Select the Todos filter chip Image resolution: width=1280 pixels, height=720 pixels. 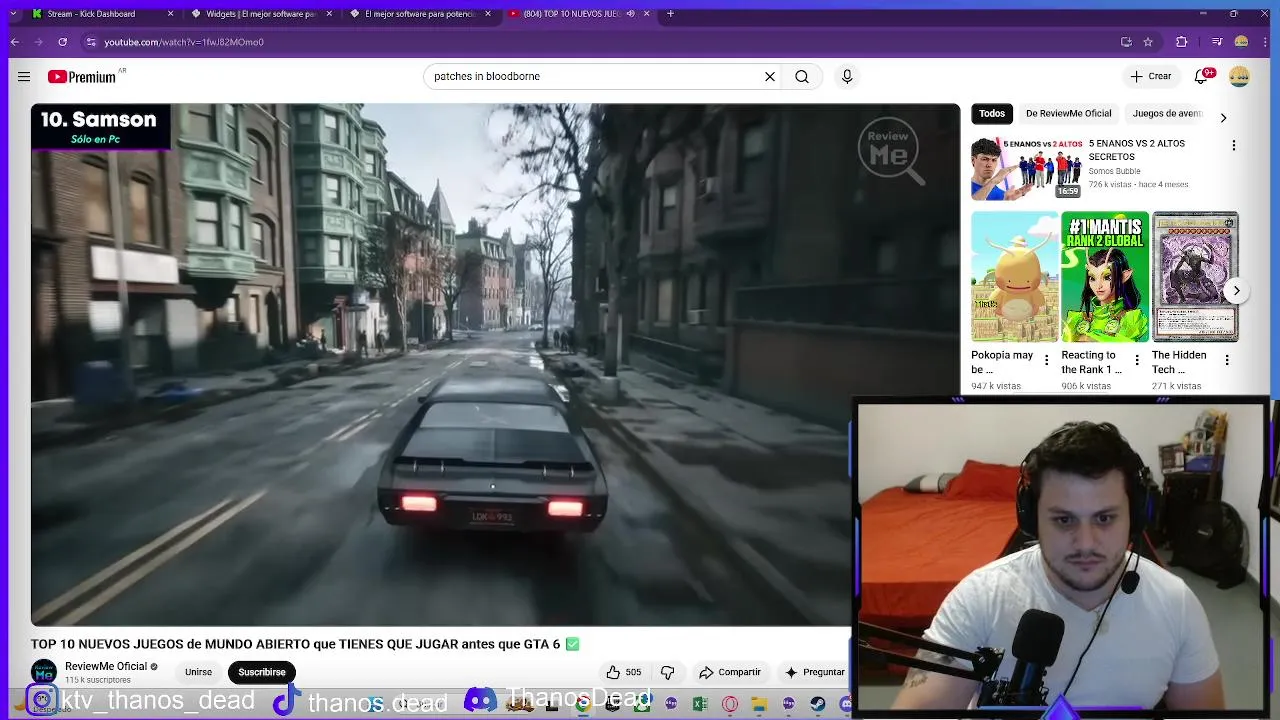[x=992, y=114]
